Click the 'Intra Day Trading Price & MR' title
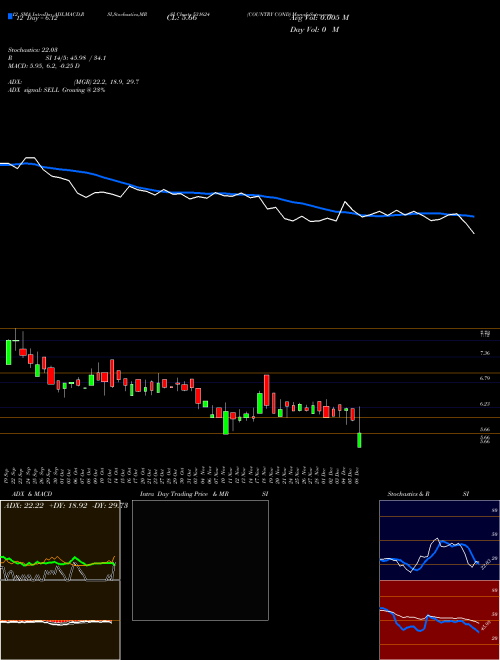Image resolution: width=500 pixels, height=660 pixels. (184, 494)
